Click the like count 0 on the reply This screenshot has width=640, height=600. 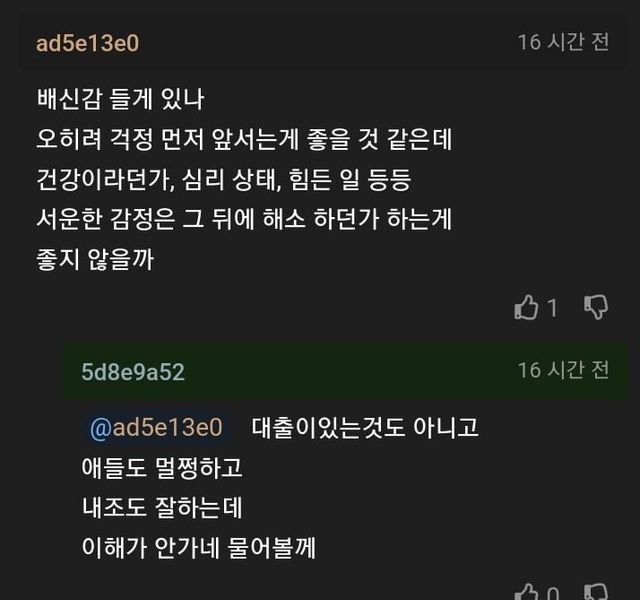coord(552,593)
